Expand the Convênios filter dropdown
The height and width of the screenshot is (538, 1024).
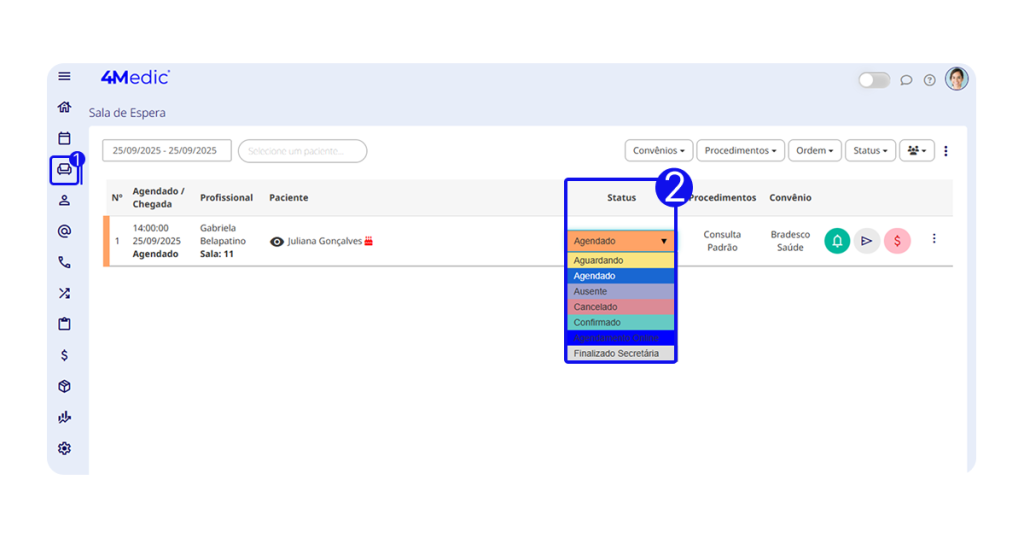(x=659, y=151)
